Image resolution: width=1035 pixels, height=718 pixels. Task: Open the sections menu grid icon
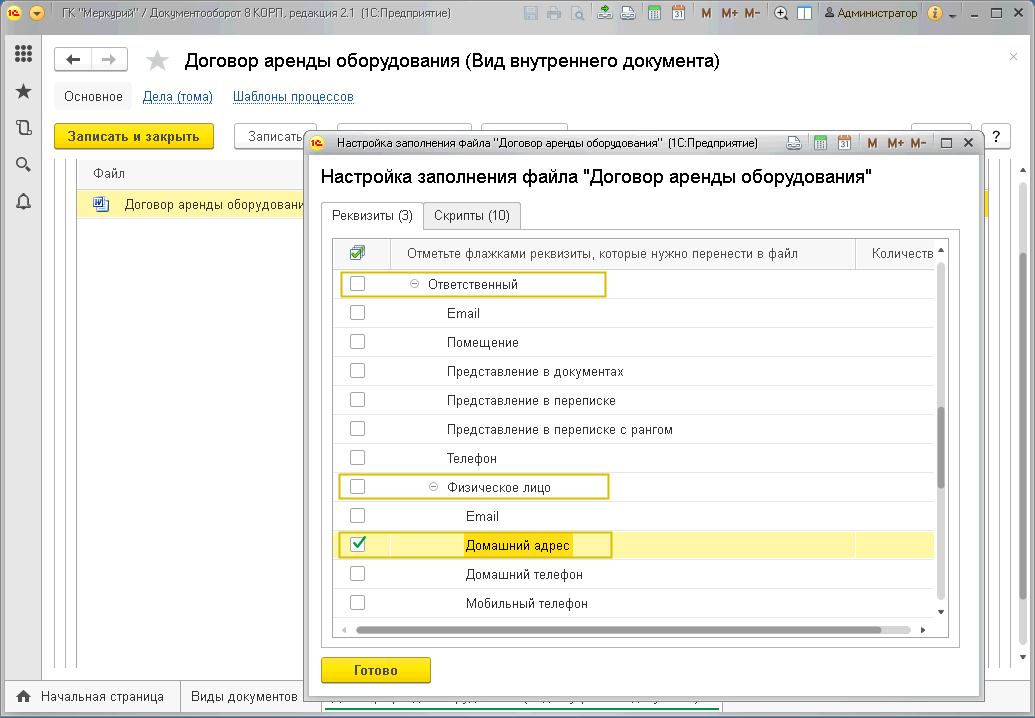click(x=23, y=53)
